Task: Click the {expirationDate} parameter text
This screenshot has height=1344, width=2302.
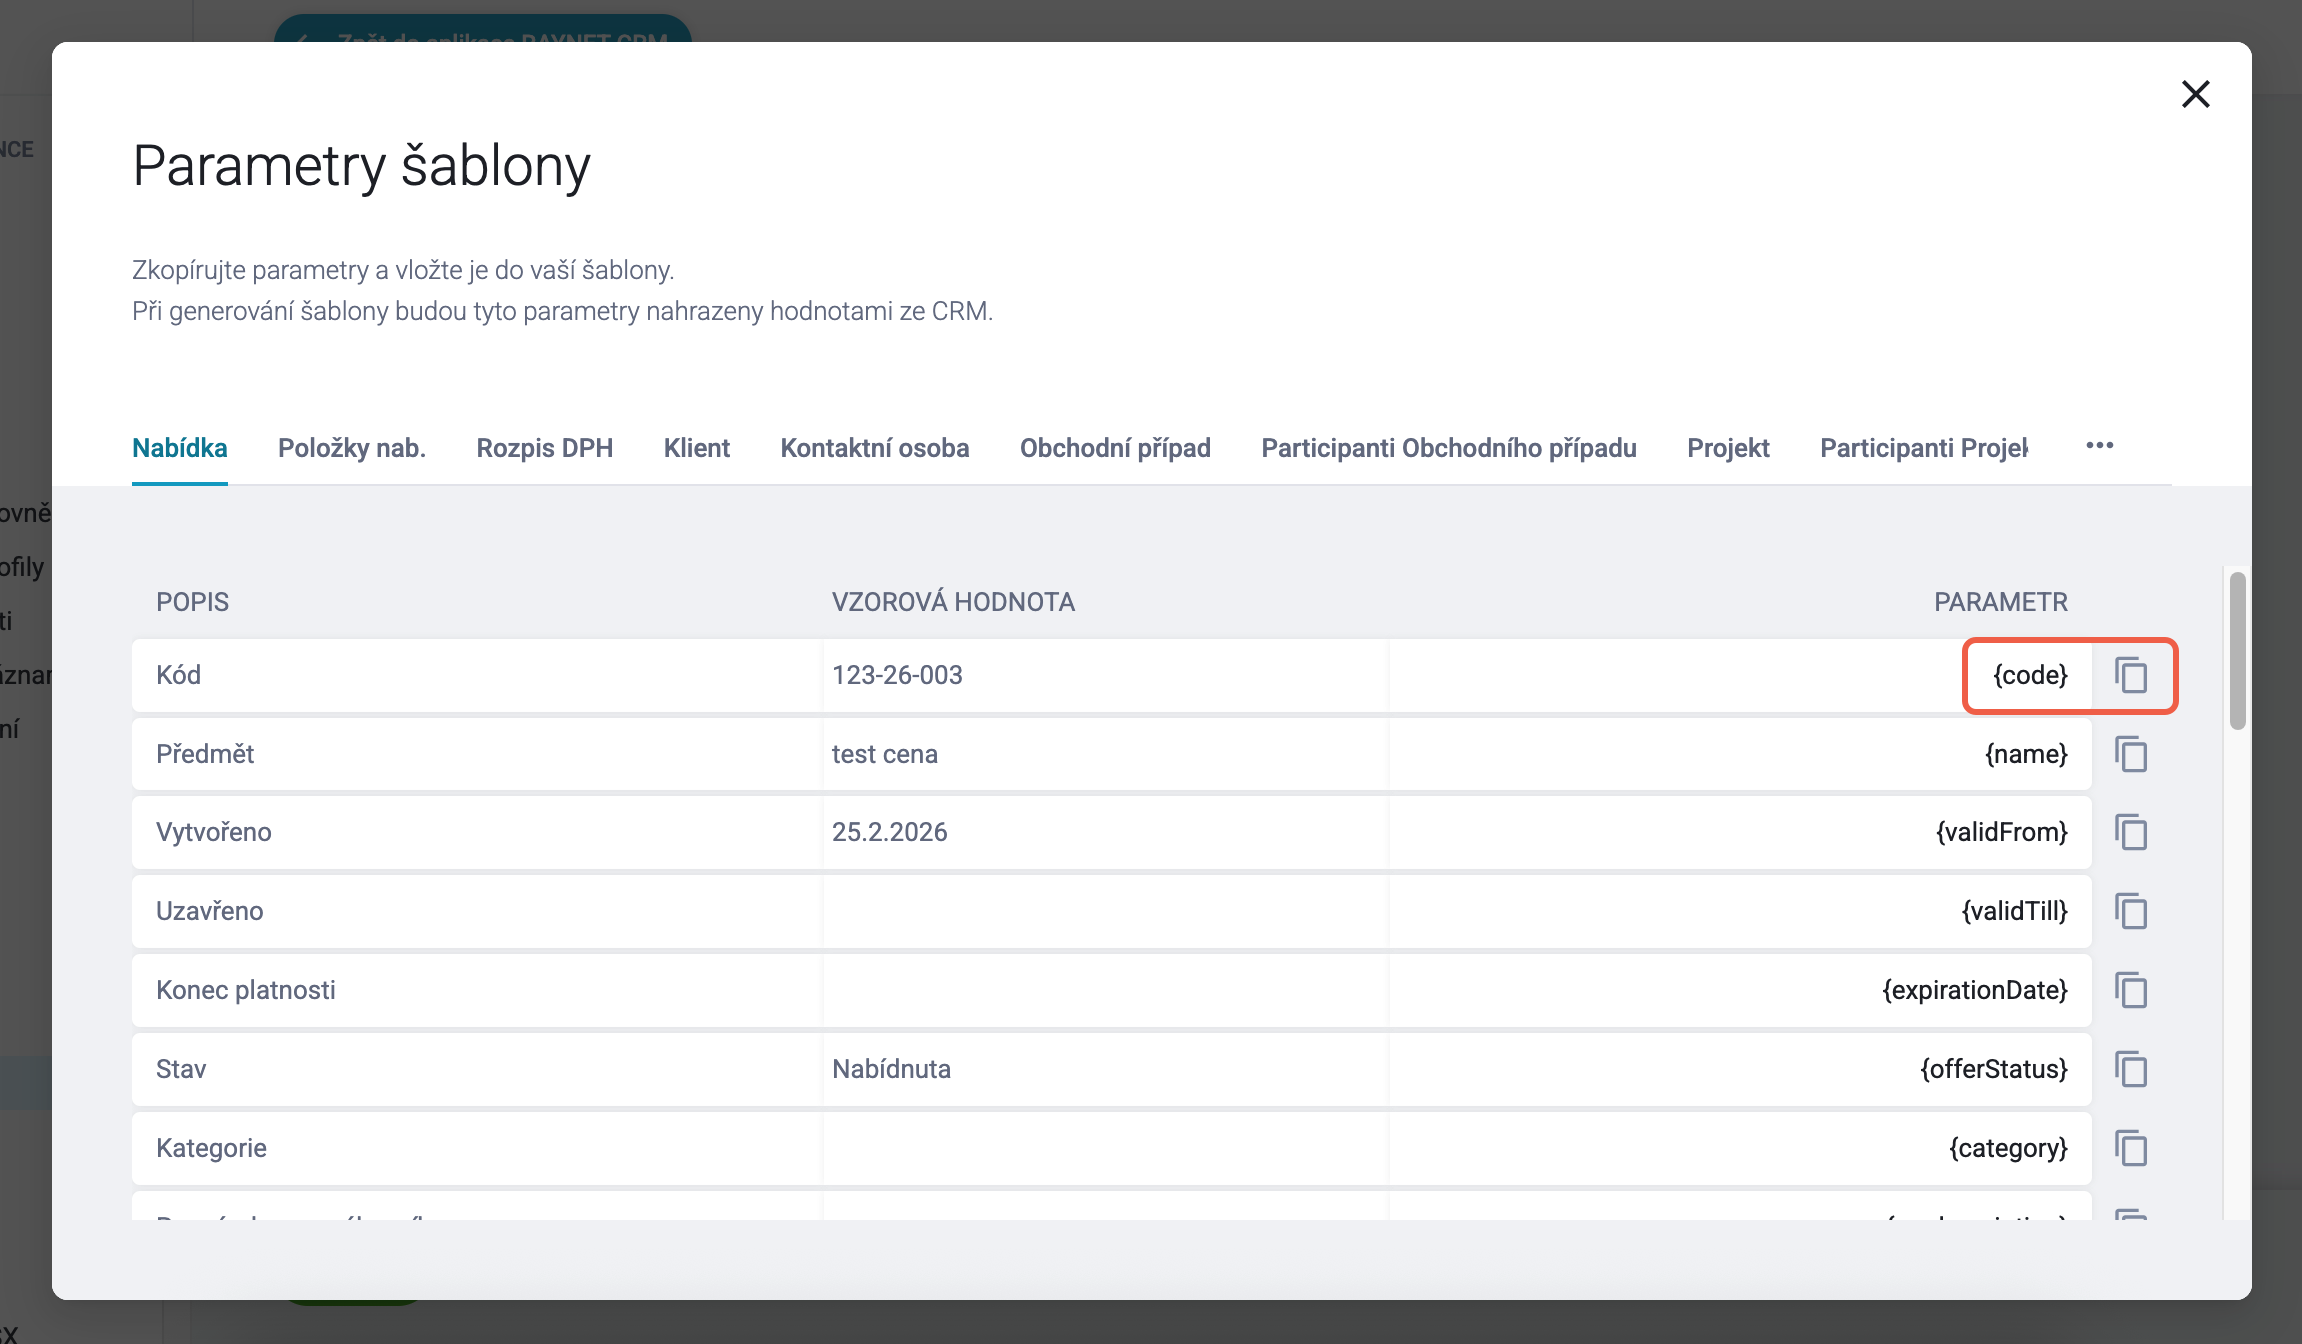Action: 1975,990
